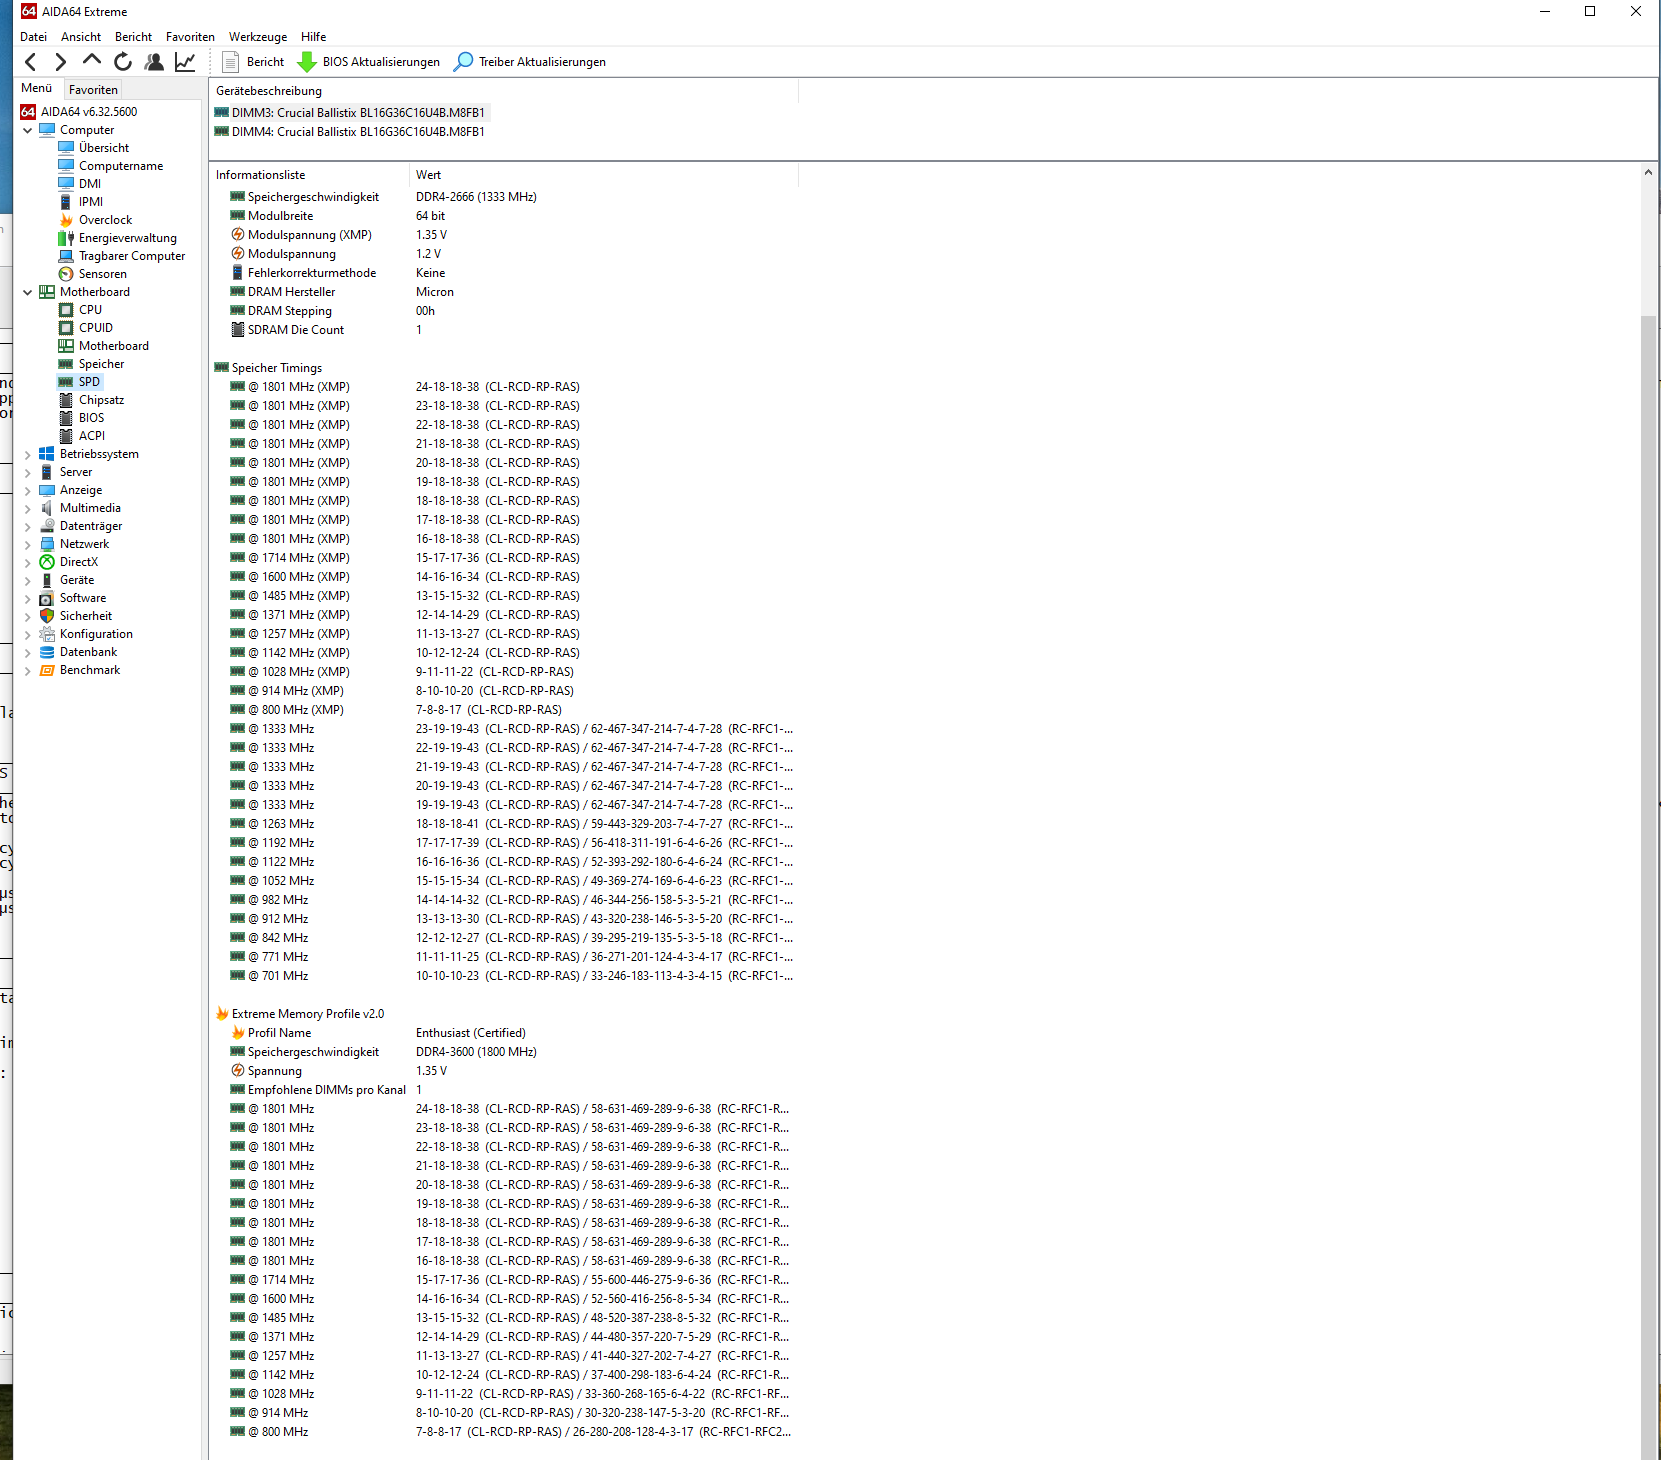The width and height of the screenshot is (1661, 1460).
Task: Click the Speicher memory icon
Action: pos(66,364)
